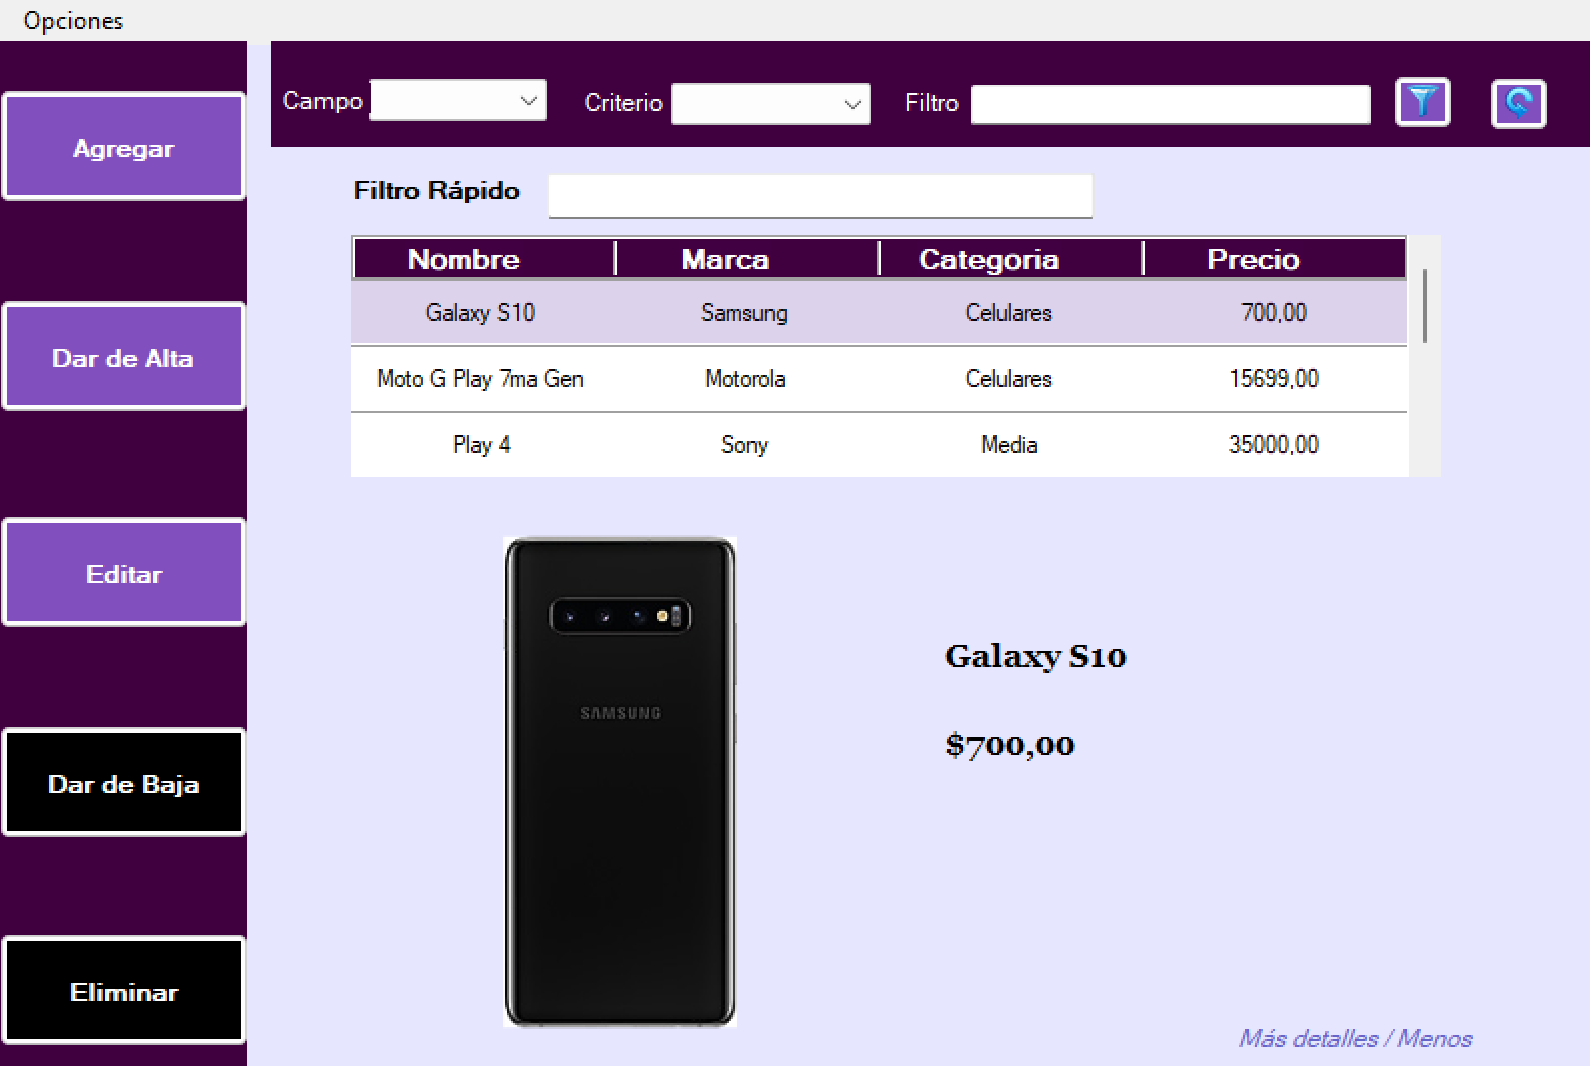Sort by the Precio column header

pos(1253,259)
